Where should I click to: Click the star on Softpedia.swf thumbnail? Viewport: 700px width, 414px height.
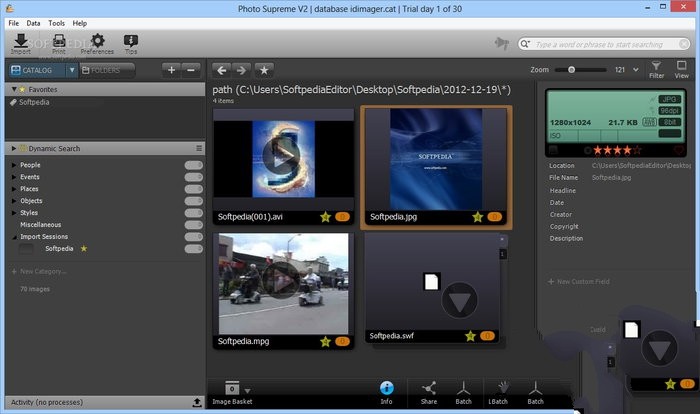click(470, 336)
